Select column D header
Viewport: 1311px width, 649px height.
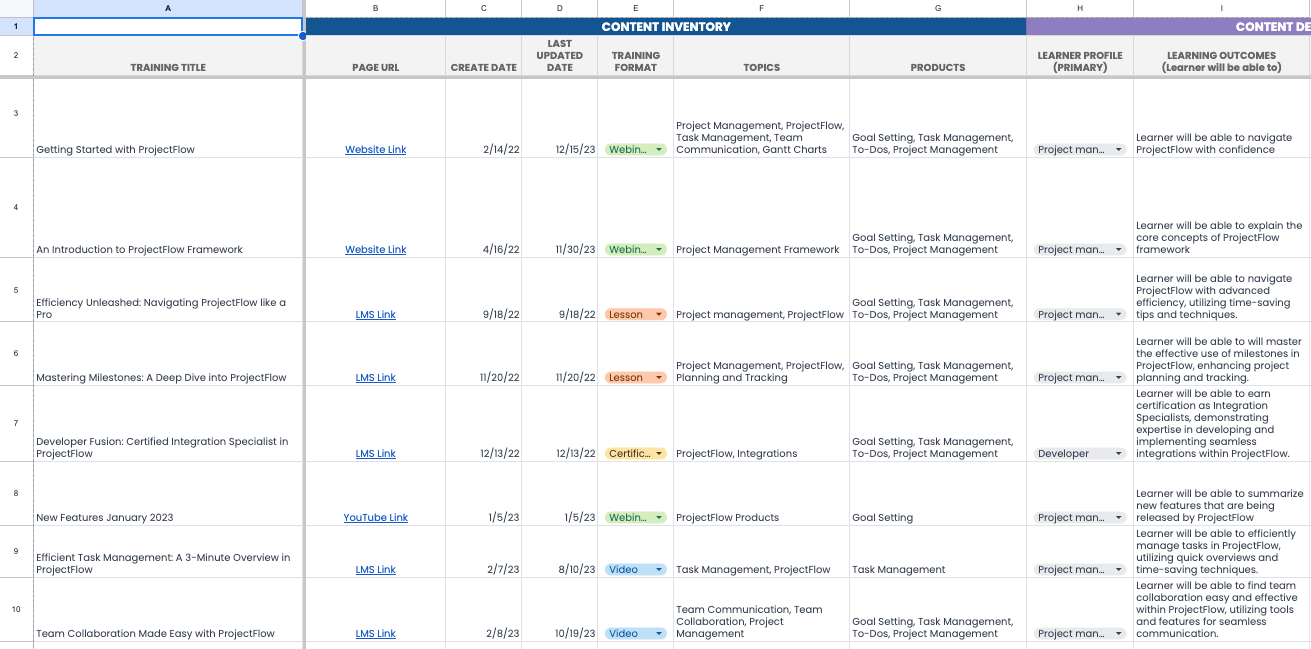pos(560,8)
